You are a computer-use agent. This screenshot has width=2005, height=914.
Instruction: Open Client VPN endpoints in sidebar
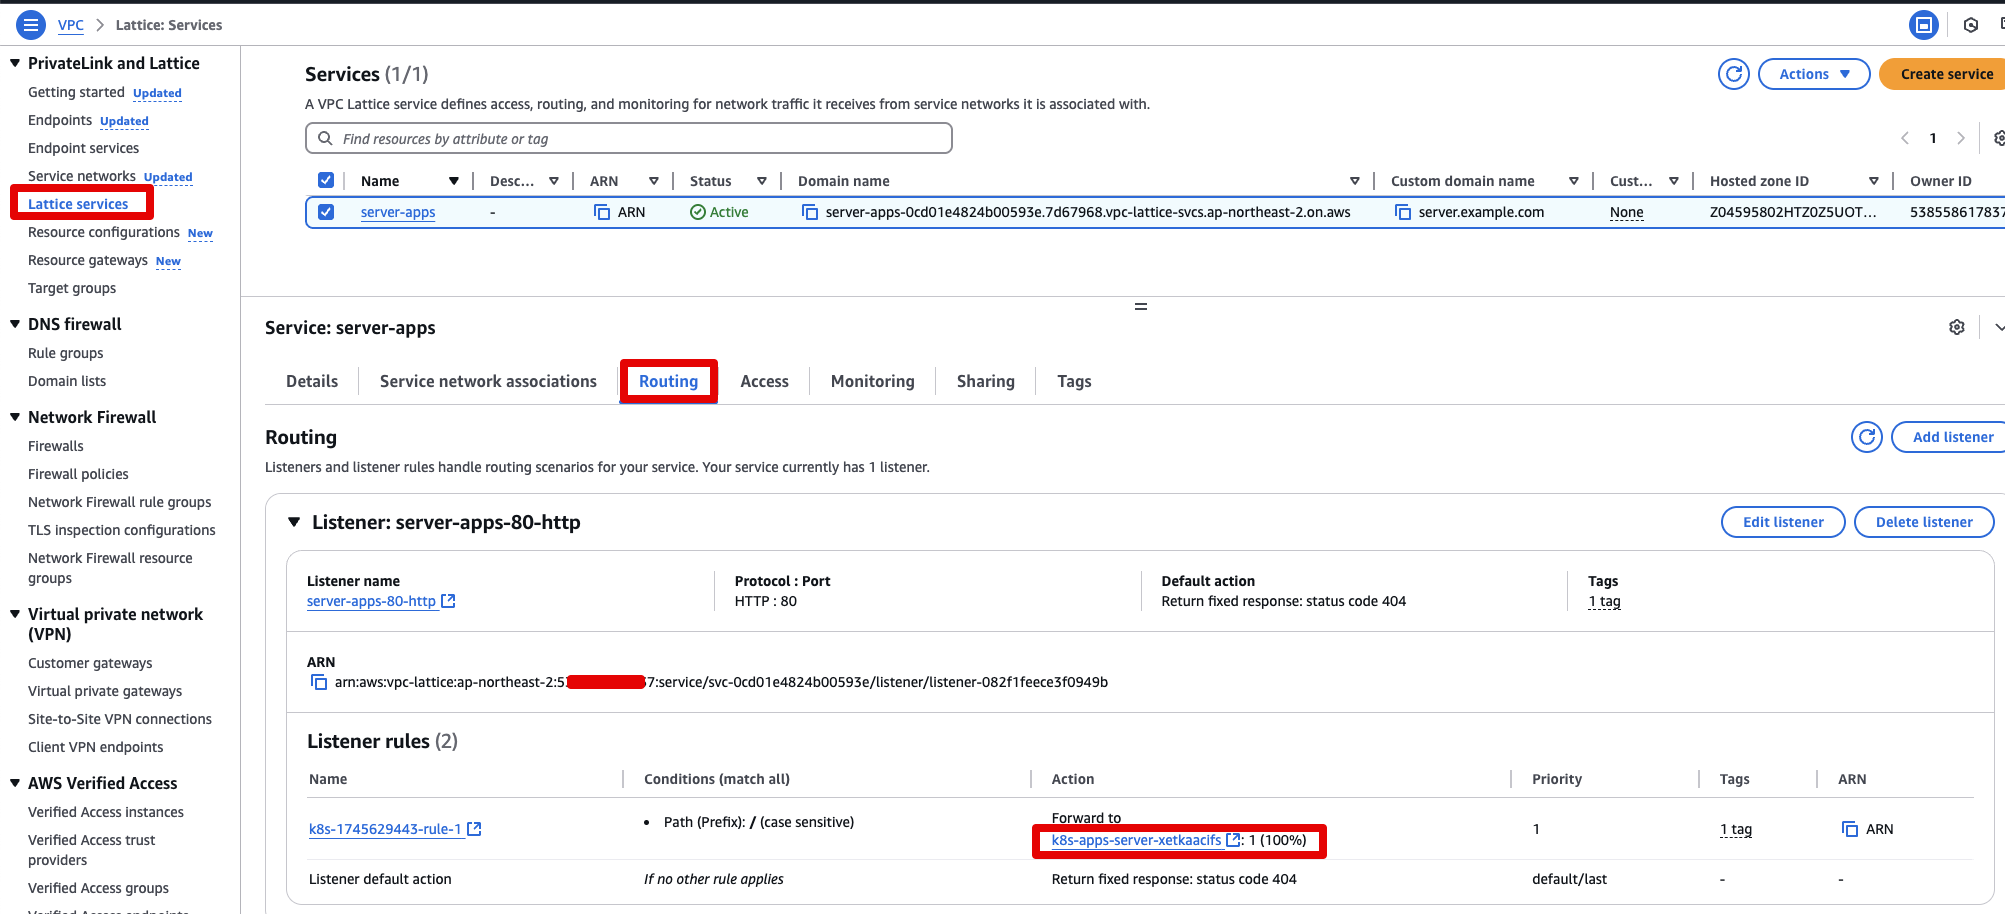(x=96, y=747)
